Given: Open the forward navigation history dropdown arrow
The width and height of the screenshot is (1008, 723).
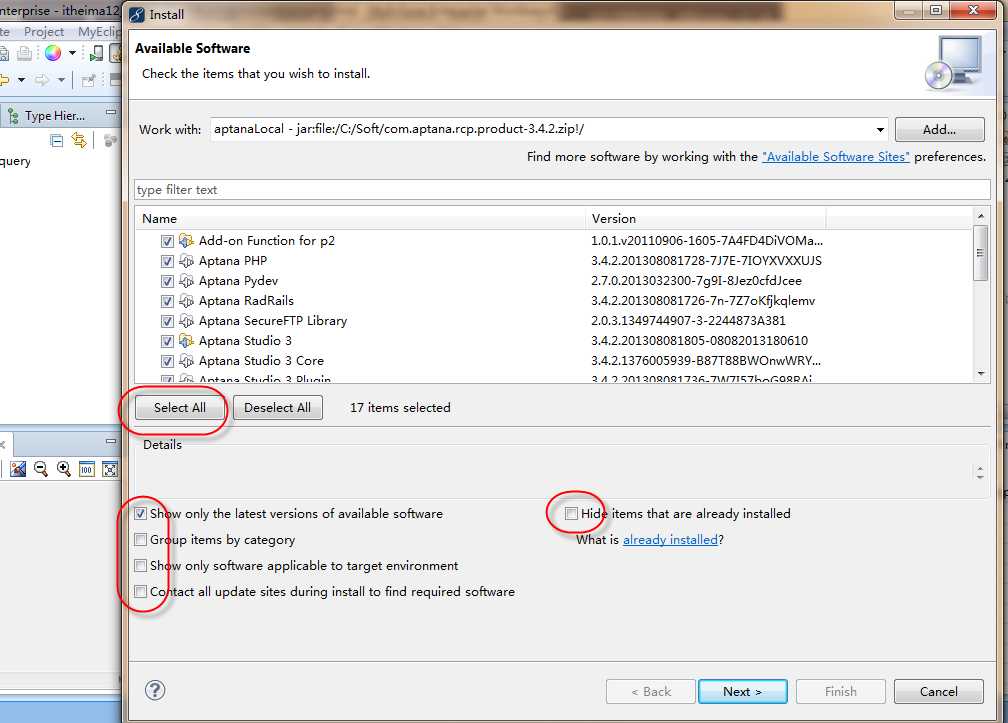Looking at the screenshot, I should [x=61, y=80].
